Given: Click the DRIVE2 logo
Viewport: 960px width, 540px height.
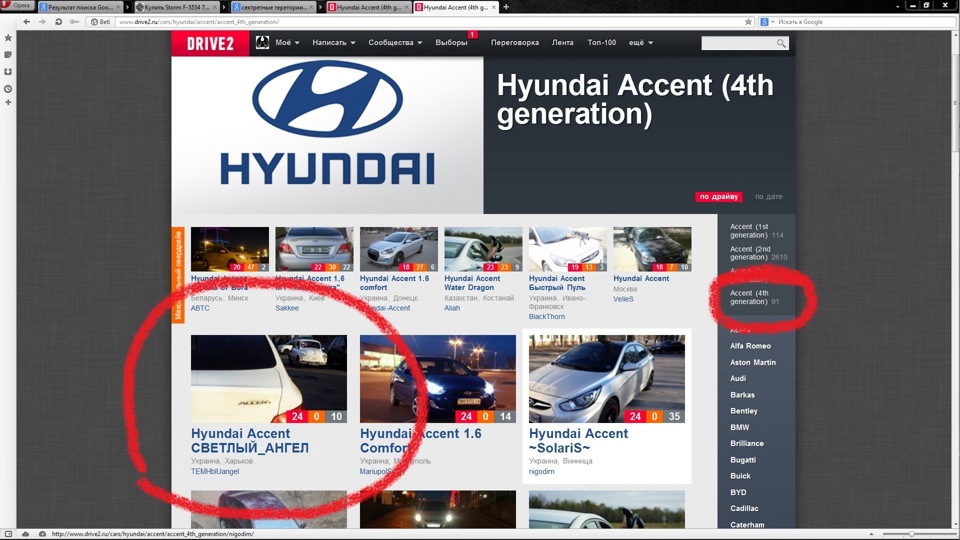Looking at the screenshot, I should (x=210, y=43).
